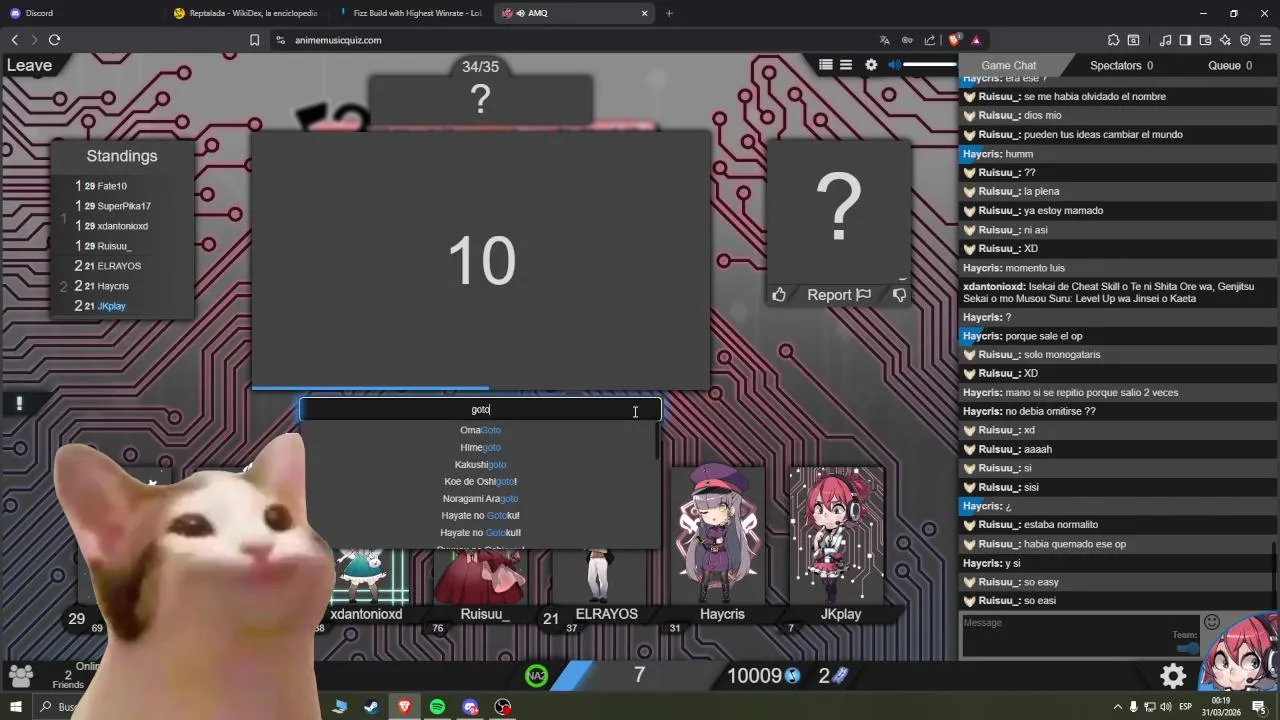Screen dimensions: 1280x720
Task: Choose Noragami Aragoto from the suggestions
Action: [480, 498]
